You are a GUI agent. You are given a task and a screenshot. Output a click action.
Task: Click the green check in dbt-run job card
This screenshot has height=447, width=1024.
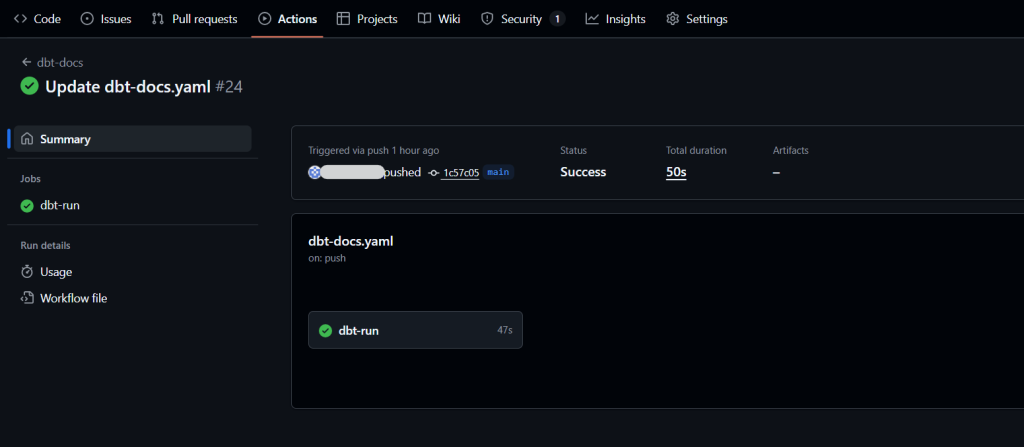click(325, 331)
